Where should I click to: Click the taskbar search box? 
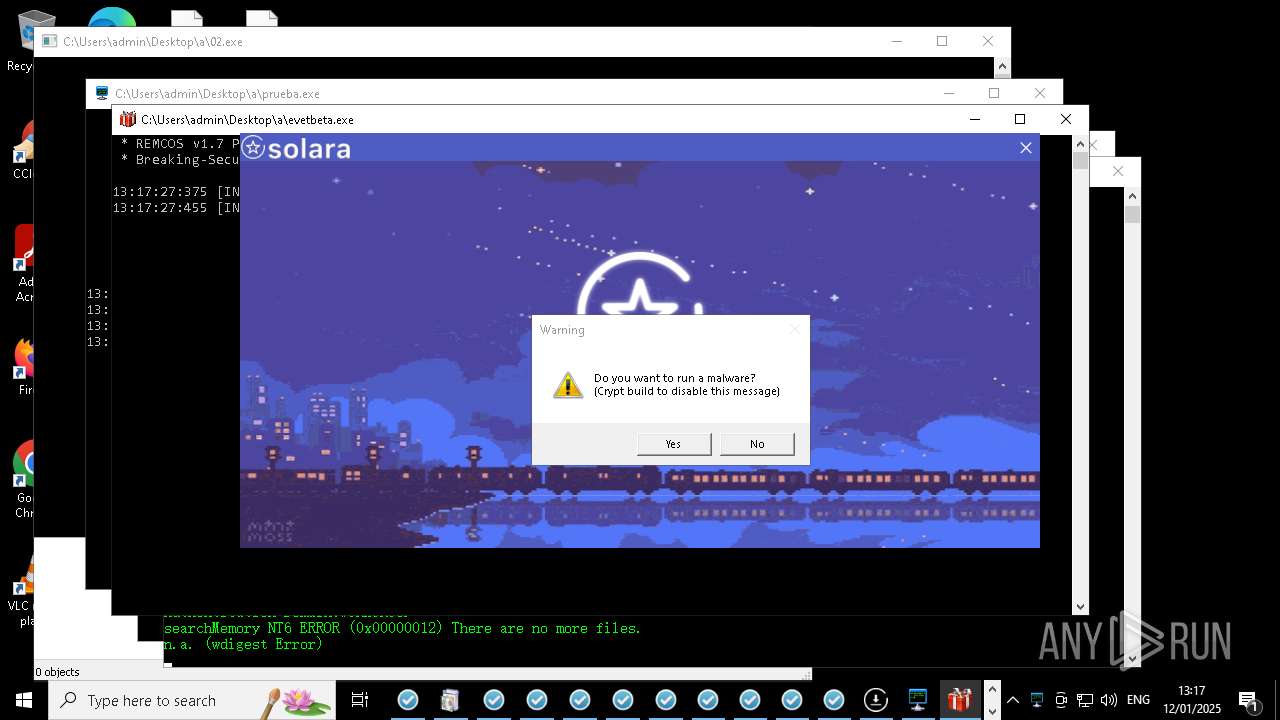[192, 700]
